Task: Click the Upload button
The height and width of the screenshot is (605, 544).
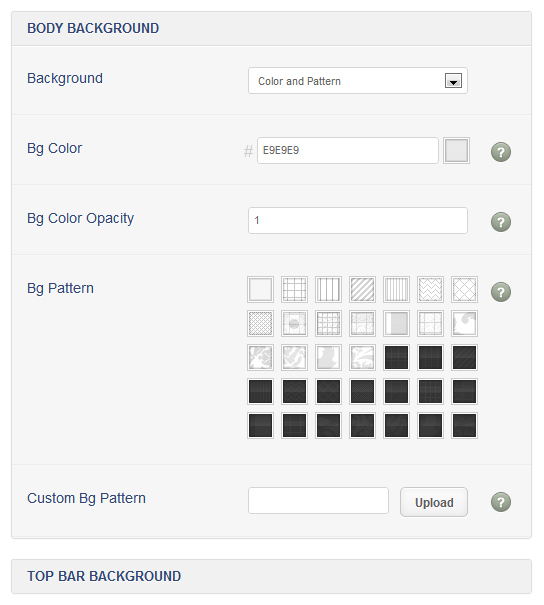Action: pyautogui.click(x=434, y=502)
